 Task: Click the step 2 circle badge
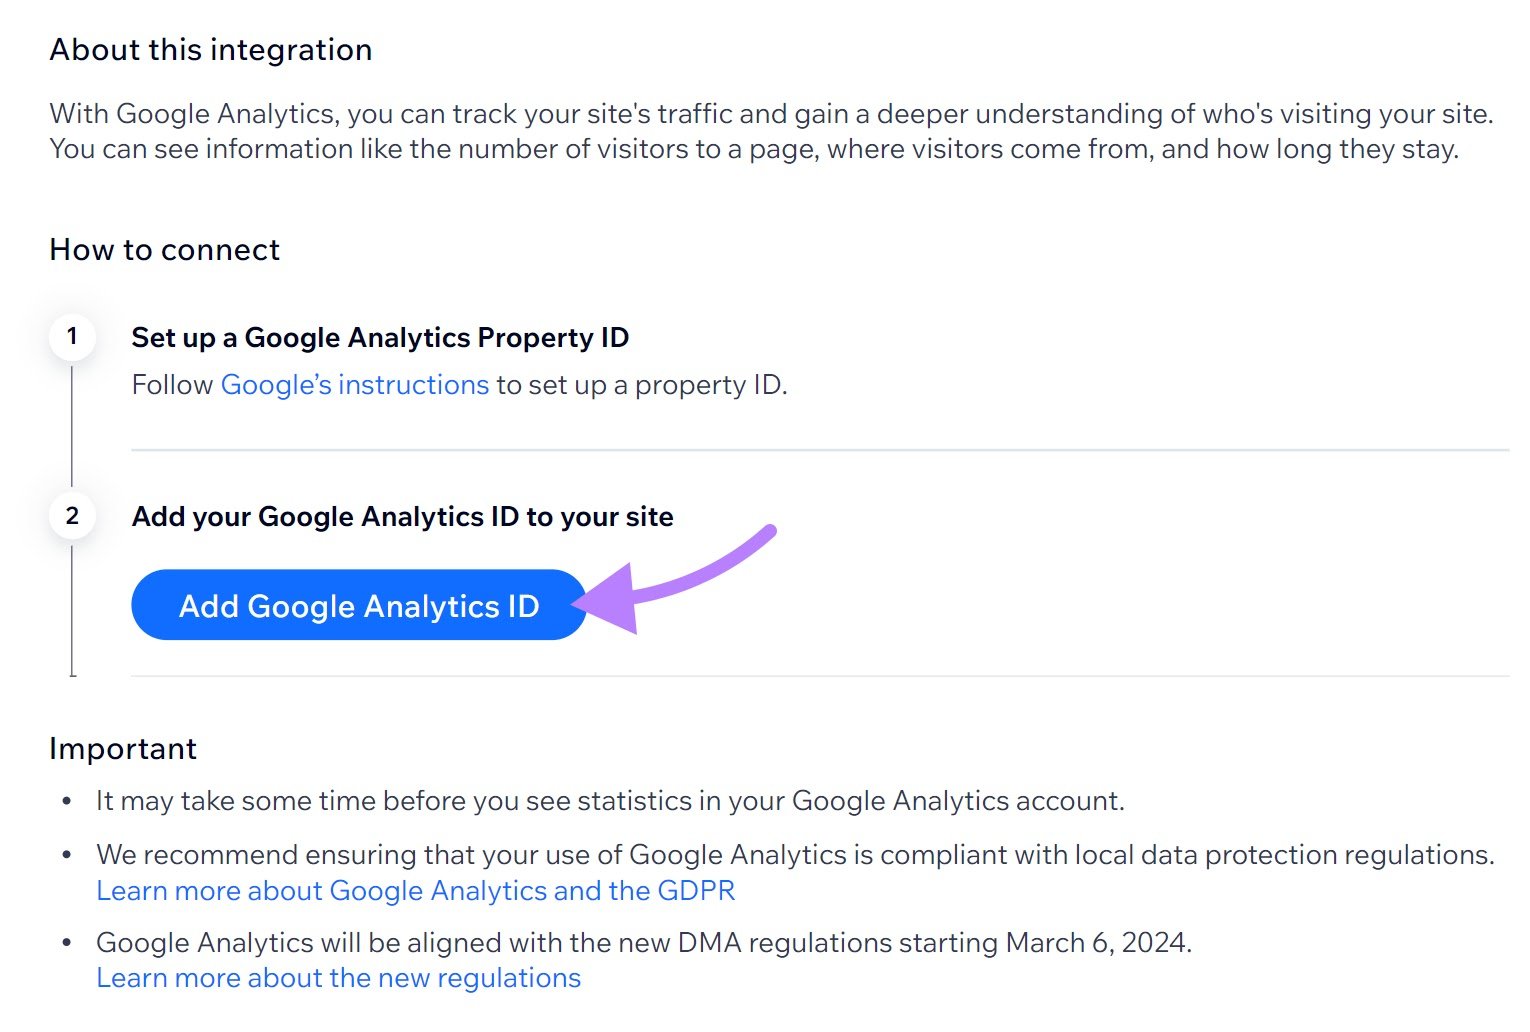coord(71,516)
